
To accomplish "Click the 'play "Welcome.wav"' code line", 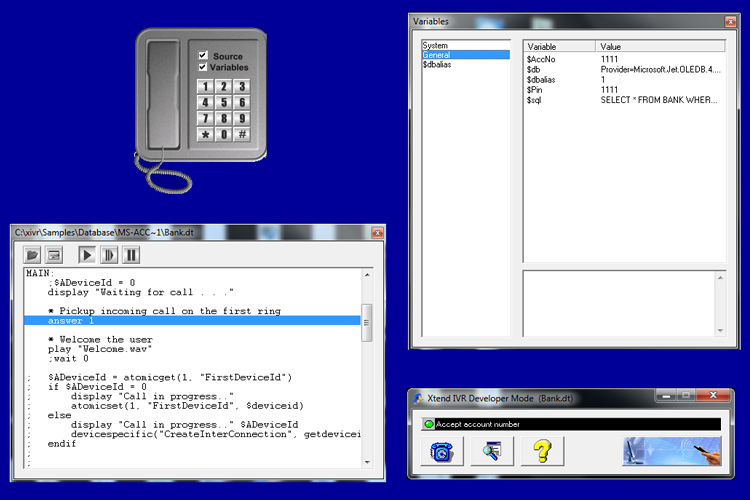I will pyautogui.click(x=100, y=349).
